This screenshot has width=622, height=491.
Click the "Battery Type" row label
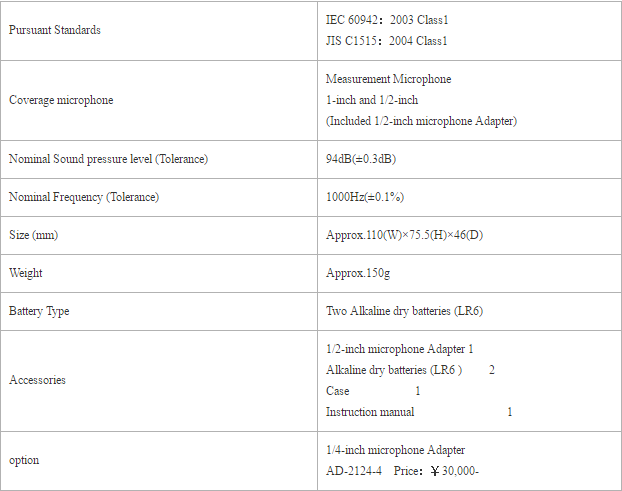pyautogui.click(x=39, y=311)
